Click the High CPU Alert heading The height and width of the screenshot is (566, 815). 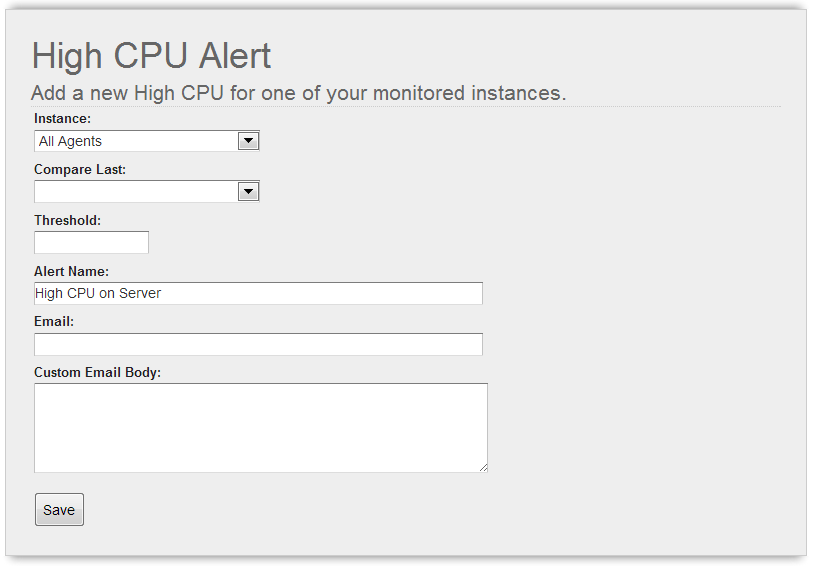[151, 56]
